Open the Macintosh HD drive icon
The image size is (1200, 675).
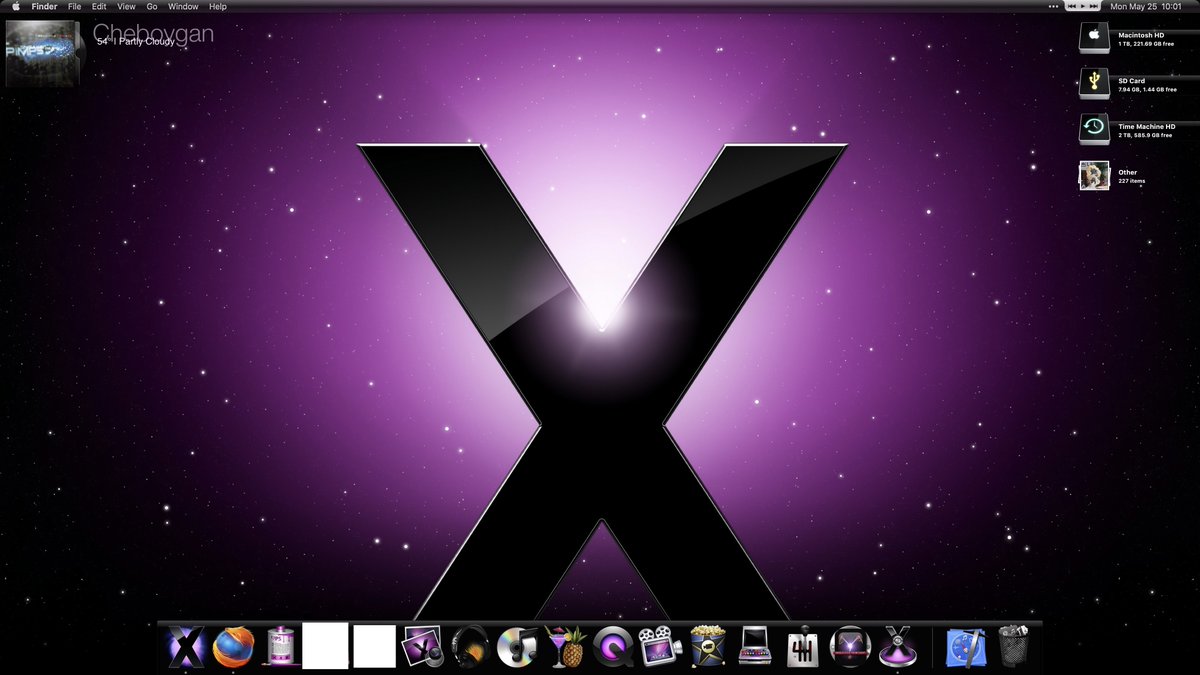tap(1094, 38)
